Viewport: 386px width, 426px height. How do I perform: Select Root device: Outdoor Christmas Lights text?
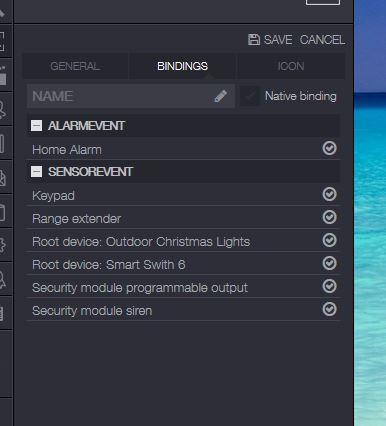click(141, 242)
